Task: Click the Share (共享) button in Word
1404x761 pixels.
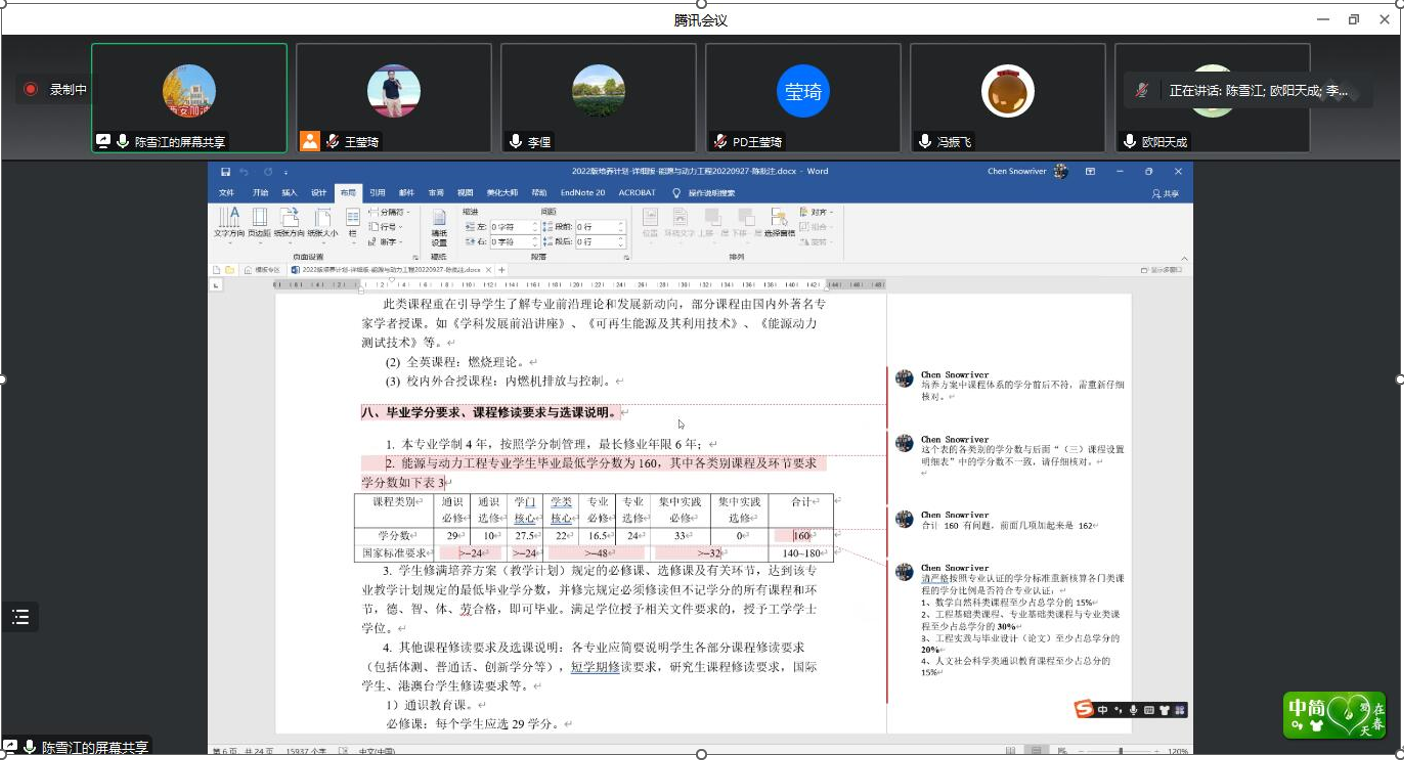Action: pos(1165,193)
